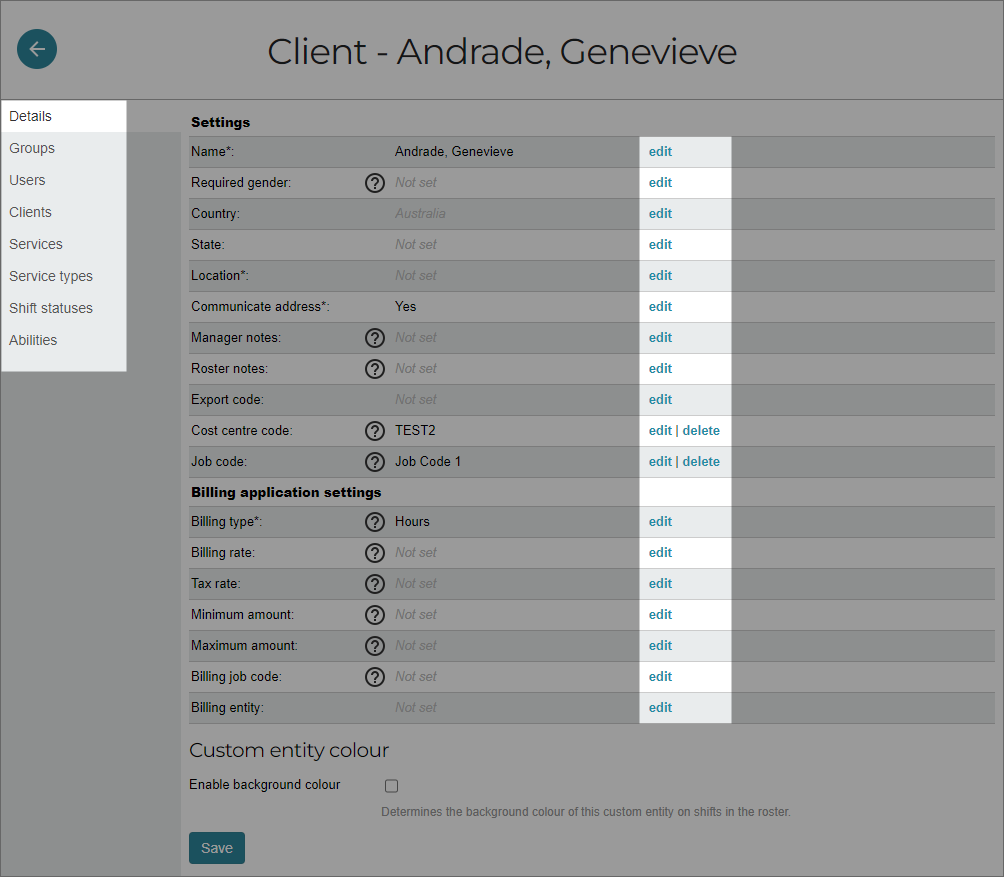Screen dimensions: 1004x877
Task: Open help icon for Roster notes
Action: (x=375, y=369)
